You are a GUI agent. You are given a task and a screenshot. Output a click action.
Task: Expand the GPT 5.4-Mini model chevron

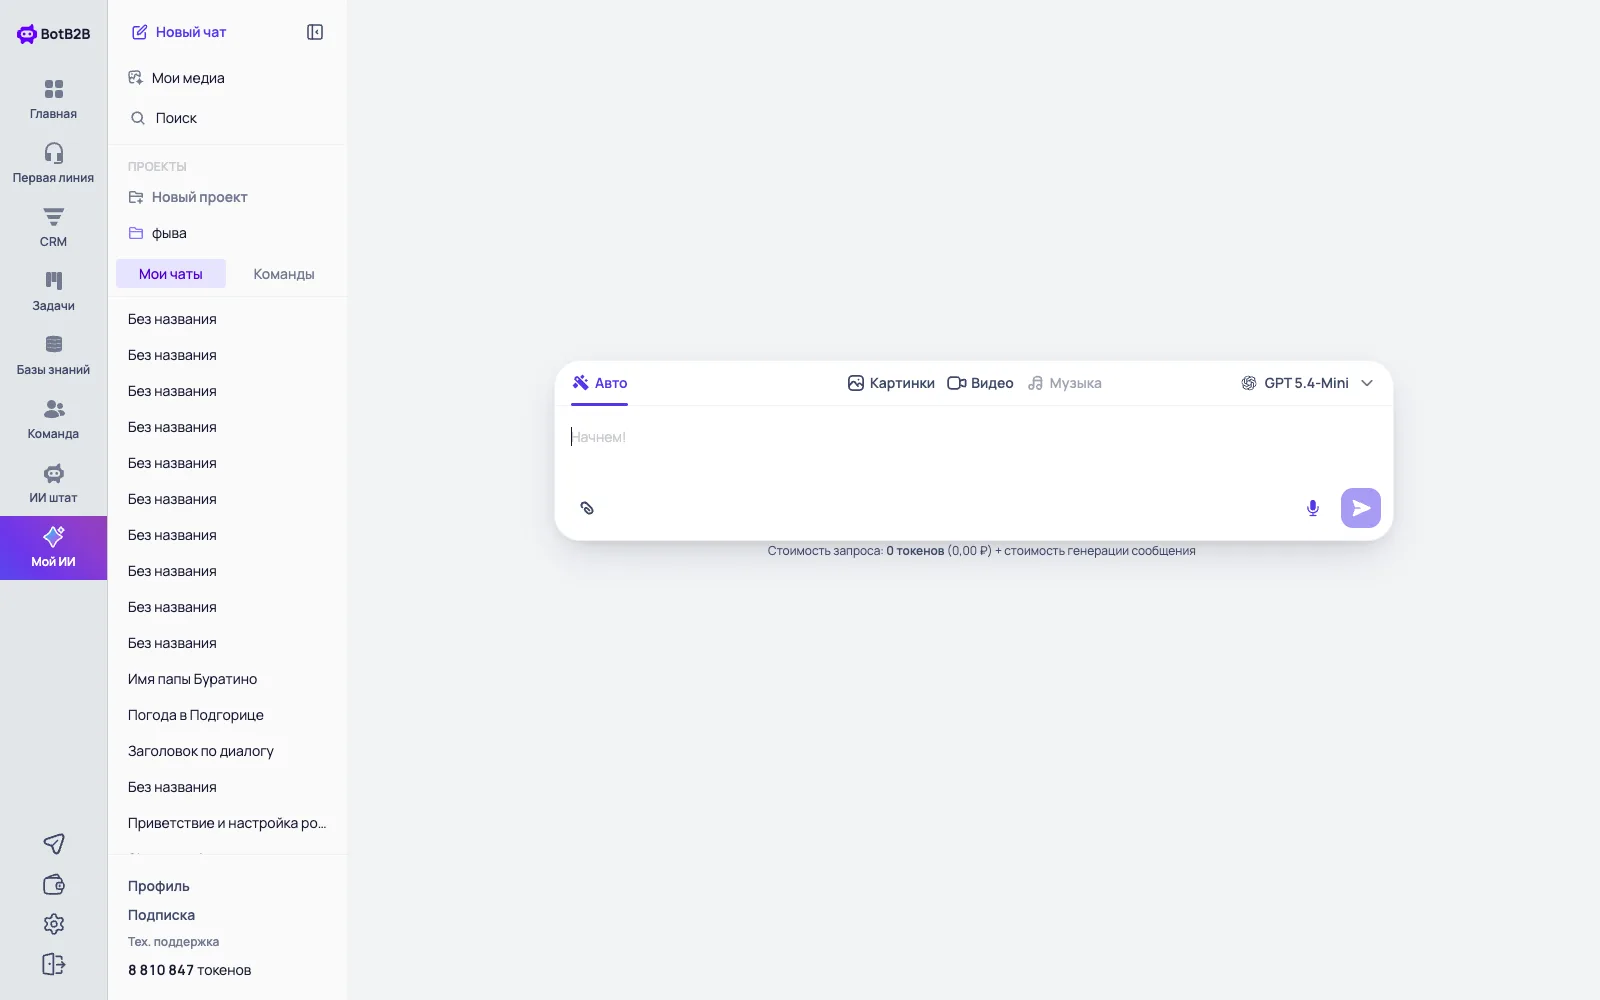coord(1367,383)
